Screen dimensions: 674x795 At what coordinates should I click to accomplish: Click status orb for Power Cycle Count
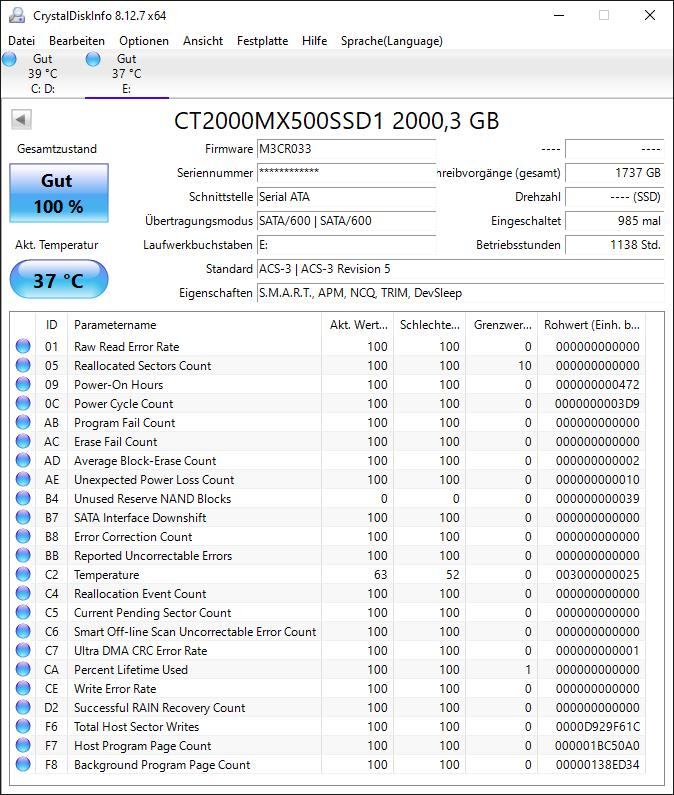23,403
